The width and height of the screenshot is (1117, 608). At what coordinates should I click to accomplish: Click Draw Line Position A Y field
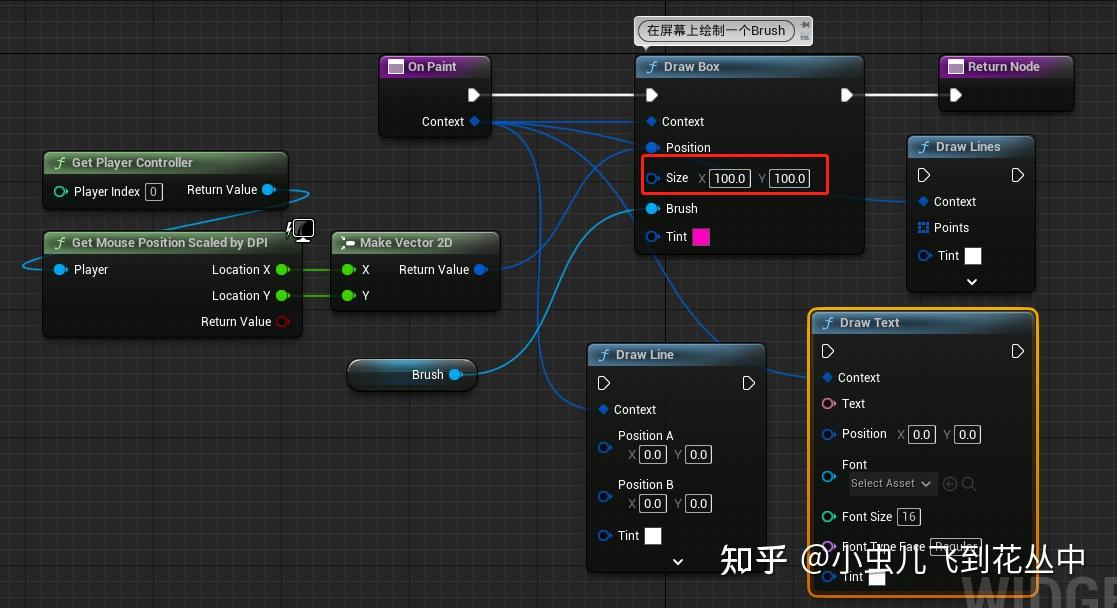tap(698, 455)
